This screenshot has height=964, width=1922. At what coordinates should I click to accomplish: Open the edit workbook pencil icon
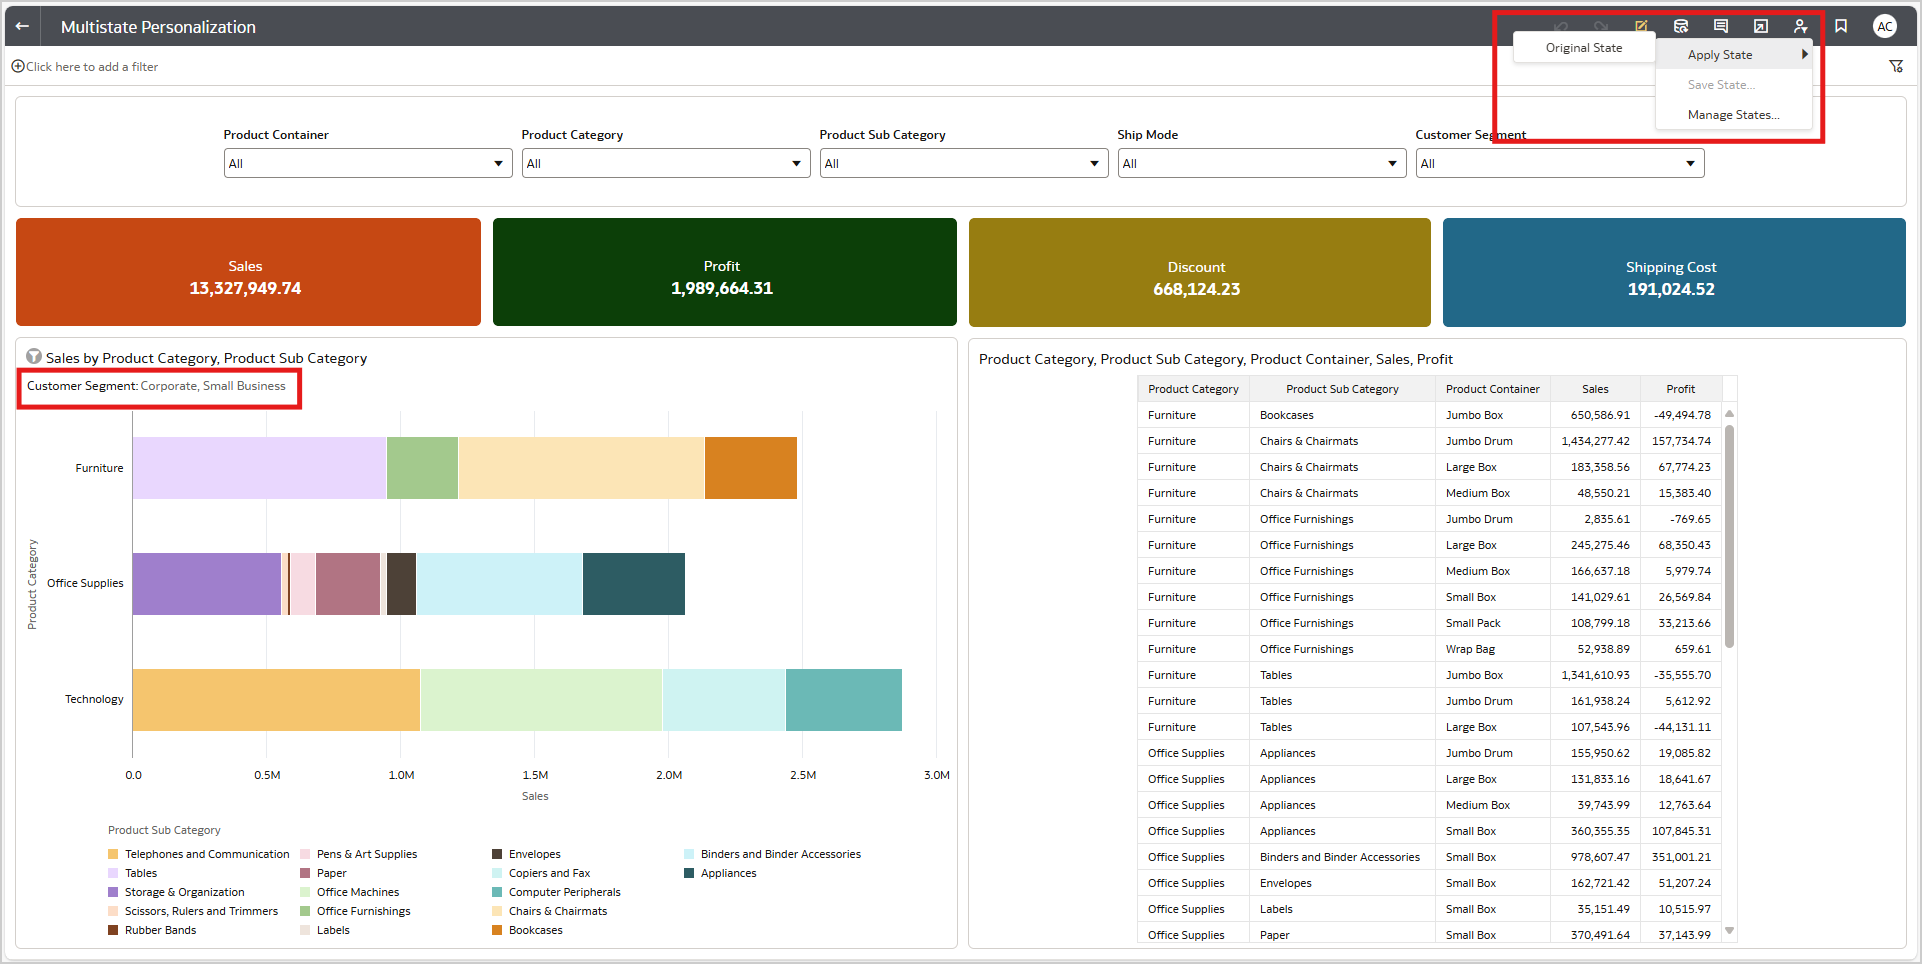(x=1641, y=26)
